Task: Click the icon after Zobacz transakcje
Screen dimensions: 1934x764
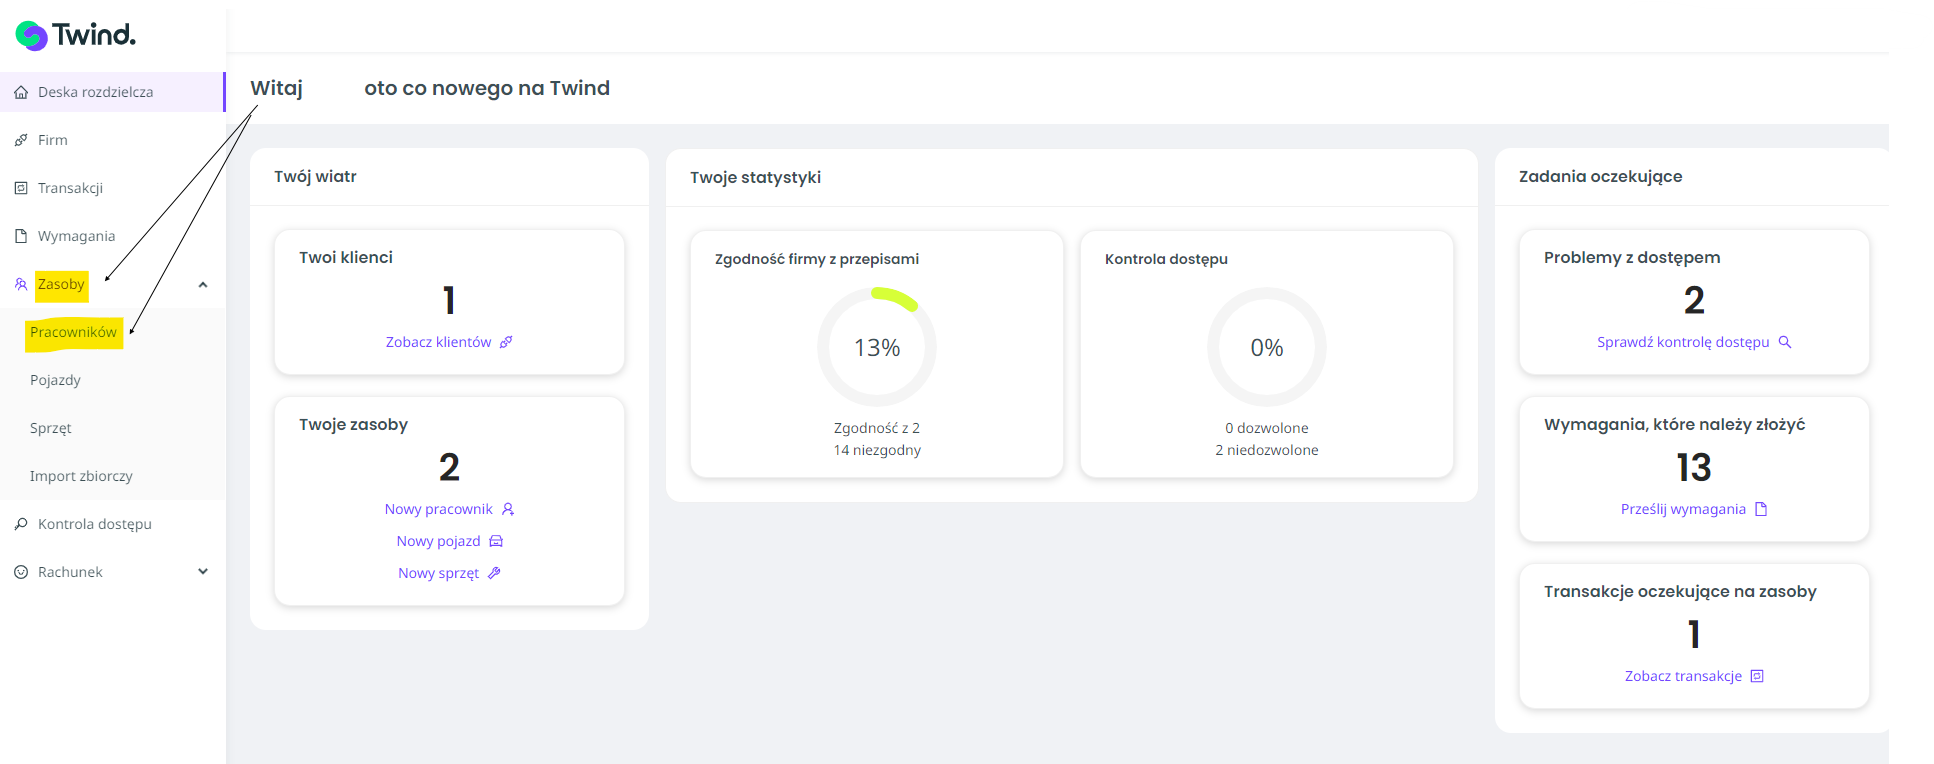Action: [x=1757, y=676]
